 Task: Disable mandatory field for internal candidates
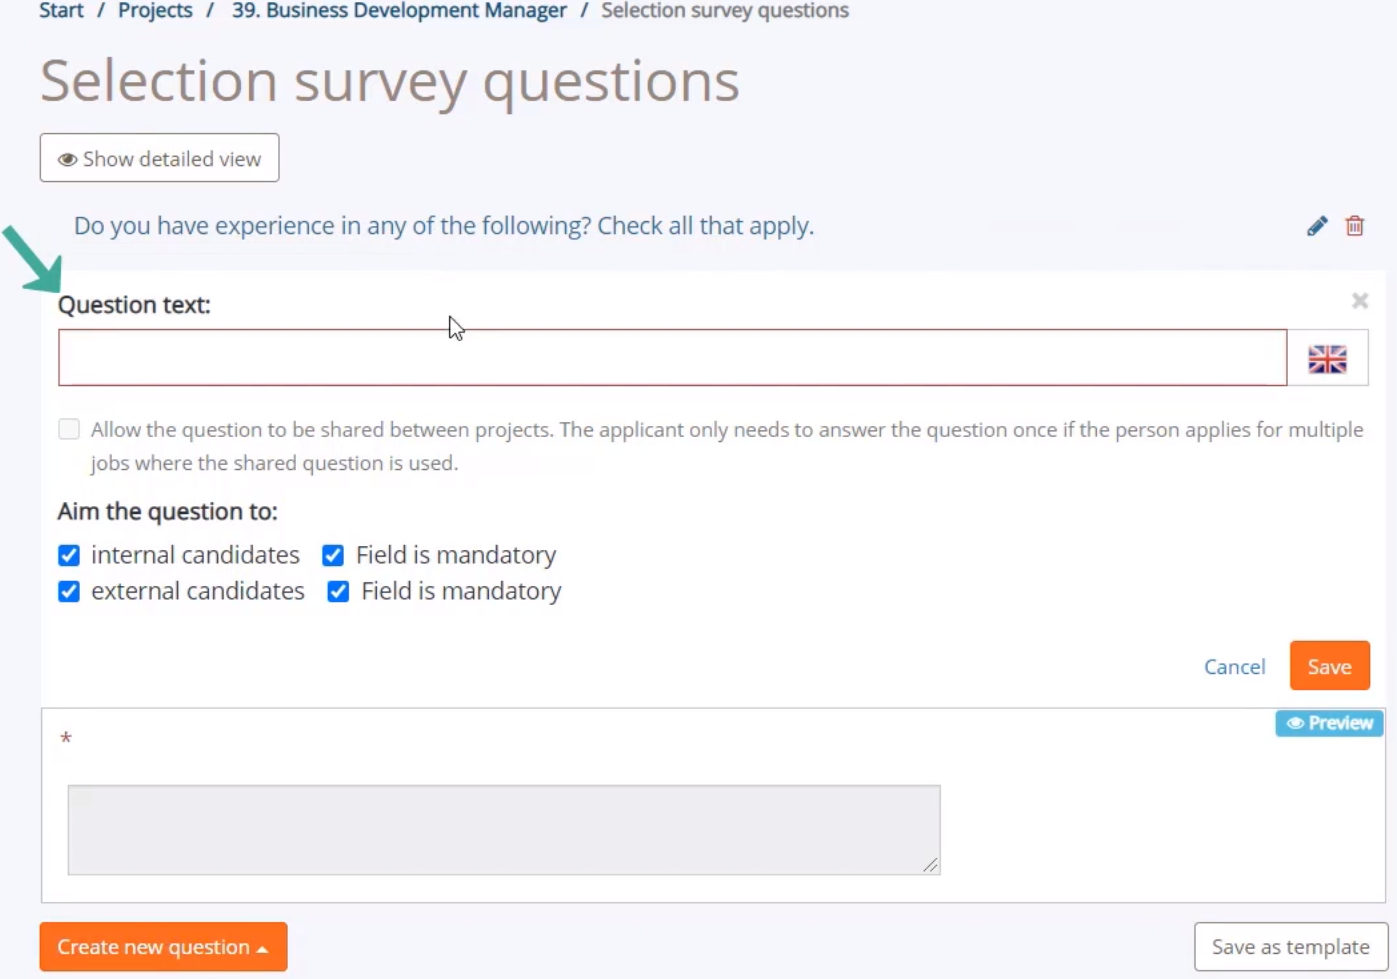[333, 555]
